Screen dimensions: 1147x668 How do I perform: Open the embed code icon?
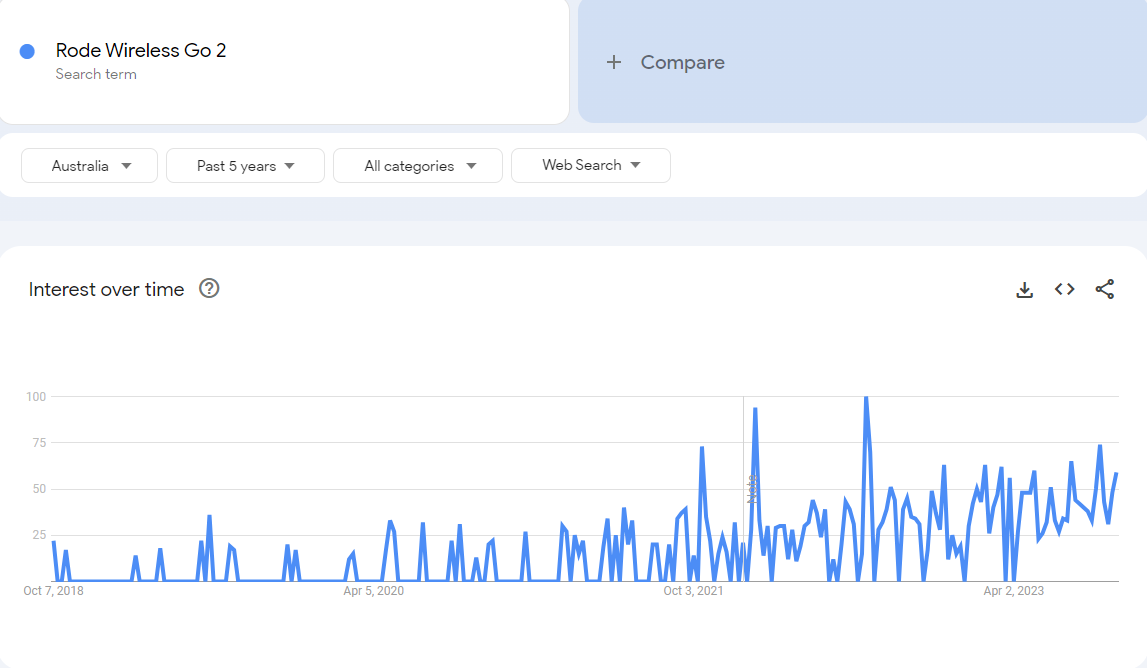click(x=1064, y=289)
